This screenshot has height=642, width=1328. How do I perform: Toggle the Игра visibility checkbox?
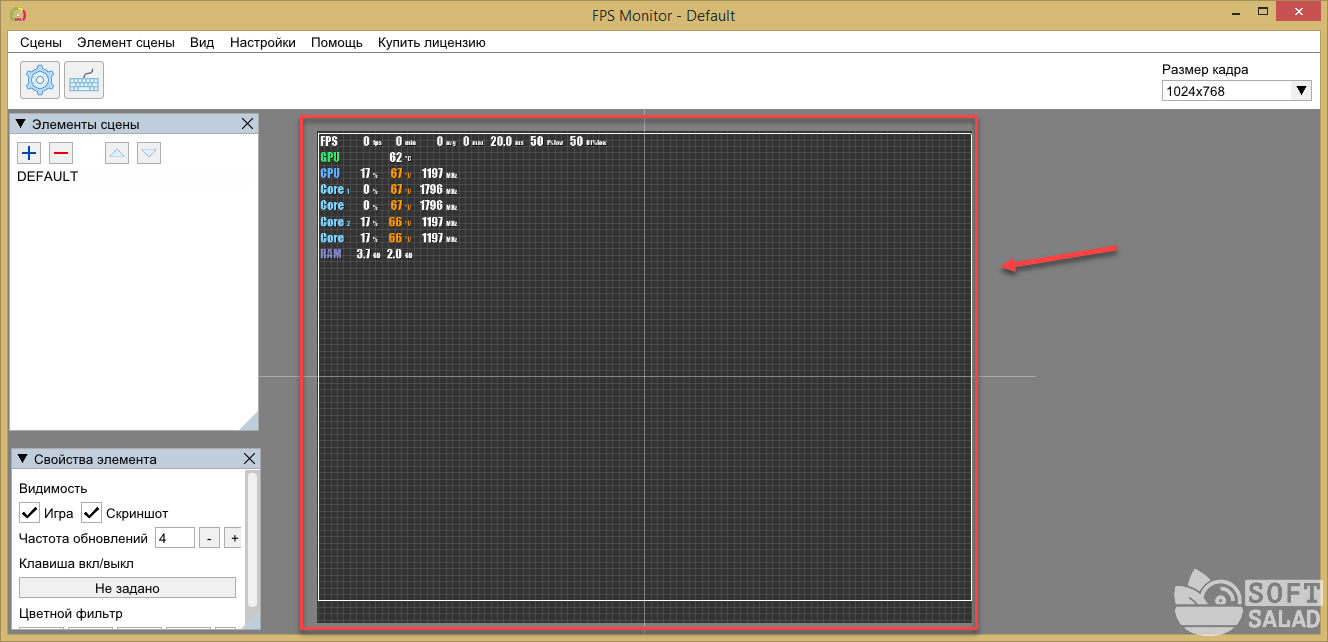(30, 513)
